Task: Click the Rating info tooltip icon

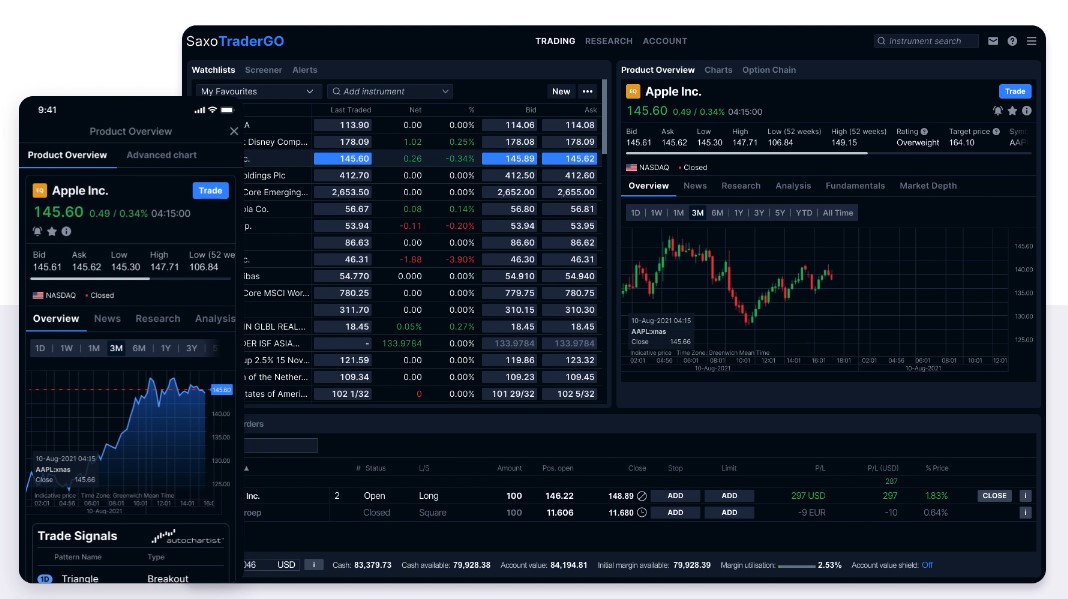Action: 924,131
